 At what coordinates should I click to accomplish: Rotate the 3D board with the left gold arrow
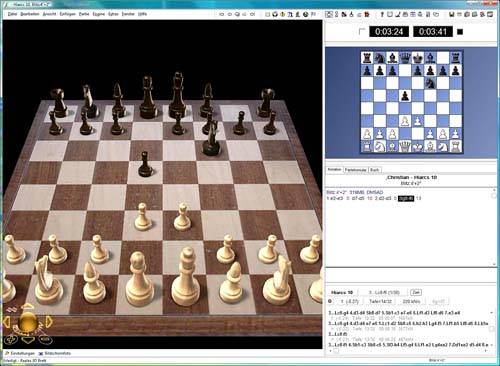(x=7, y=322)
